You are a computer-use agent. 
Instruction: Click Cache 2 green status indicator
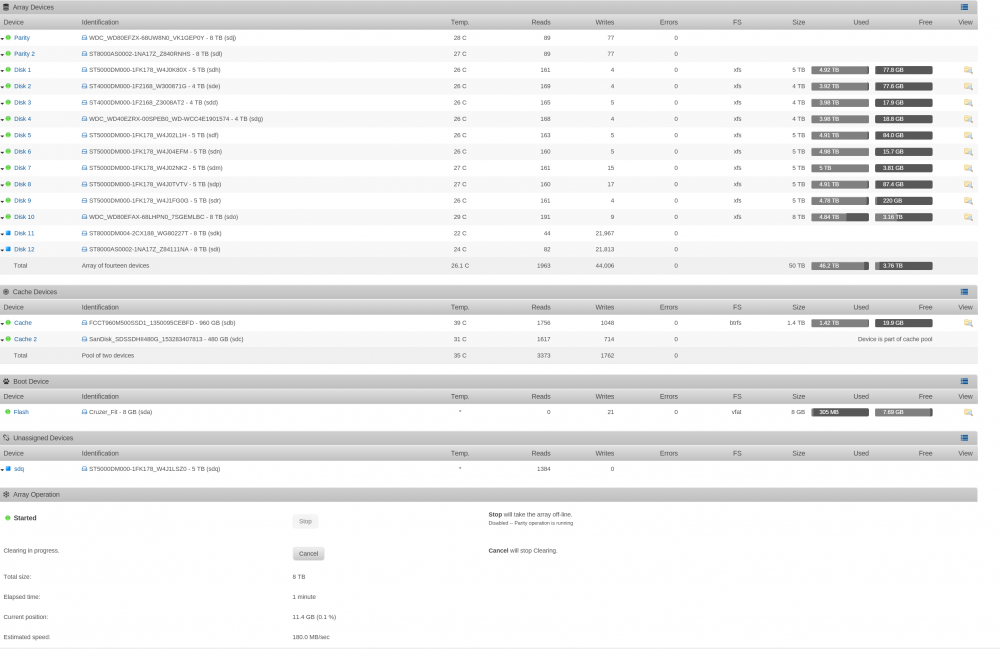8,339
